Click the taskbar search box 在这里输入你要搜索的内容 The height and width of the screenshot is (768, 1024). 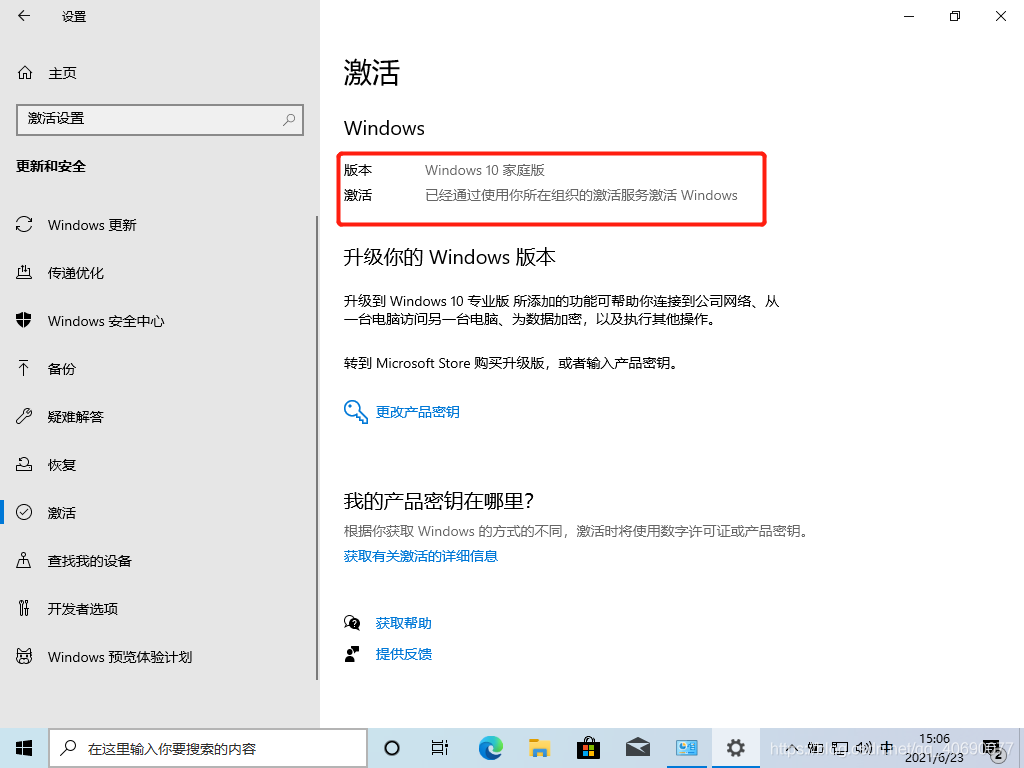(208, 748)
